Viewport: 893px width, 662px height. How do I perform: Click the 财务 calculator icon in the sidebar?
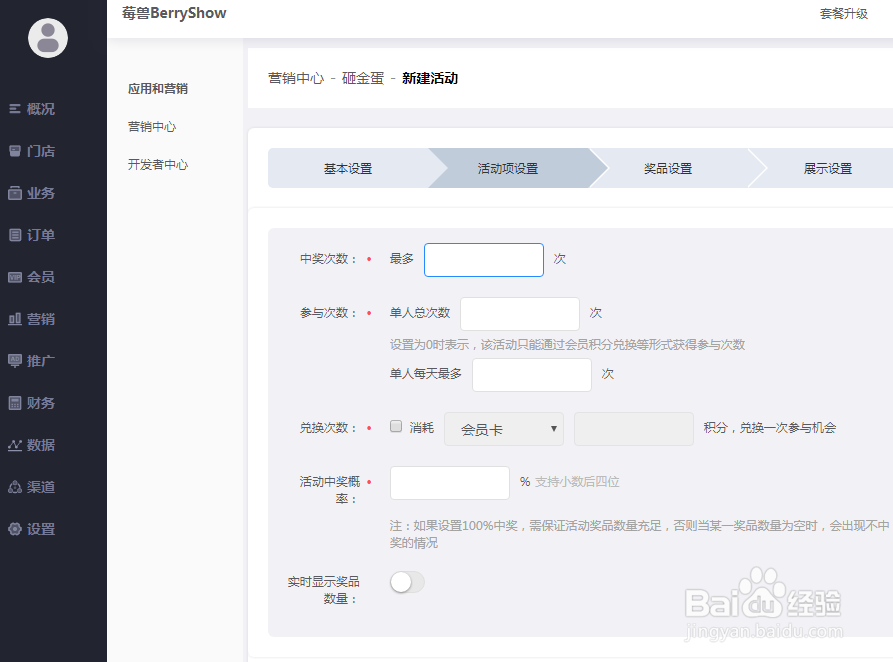15,403
